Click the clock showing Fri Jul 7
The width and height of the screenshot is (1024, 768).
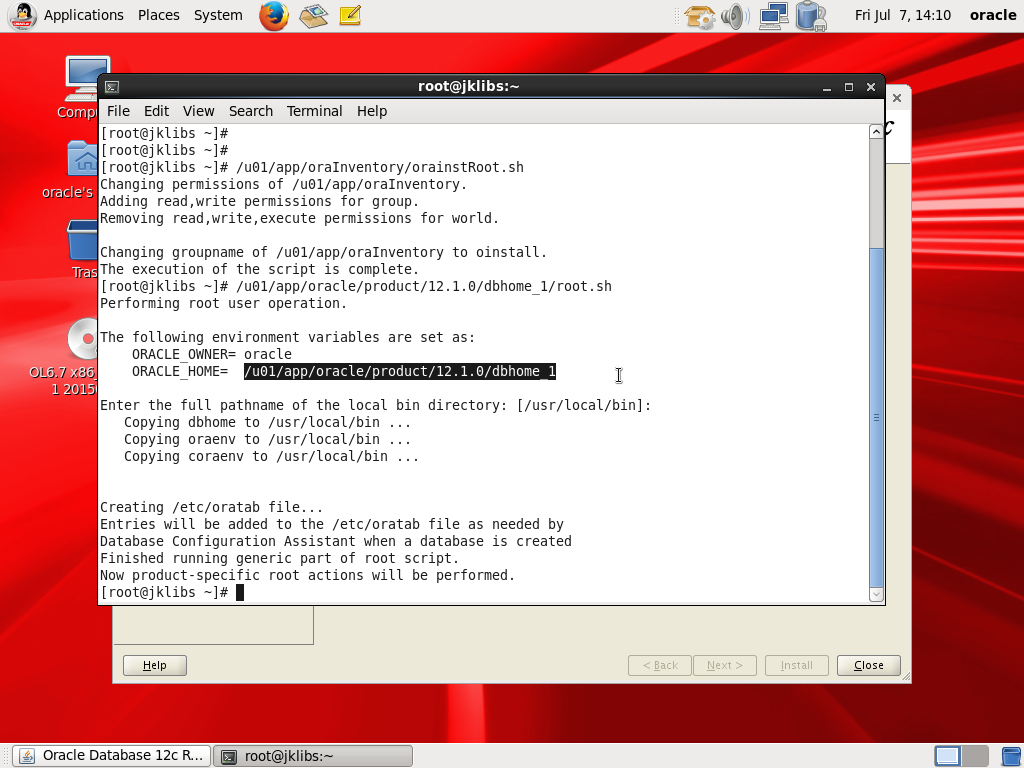[x=903, y=15]
